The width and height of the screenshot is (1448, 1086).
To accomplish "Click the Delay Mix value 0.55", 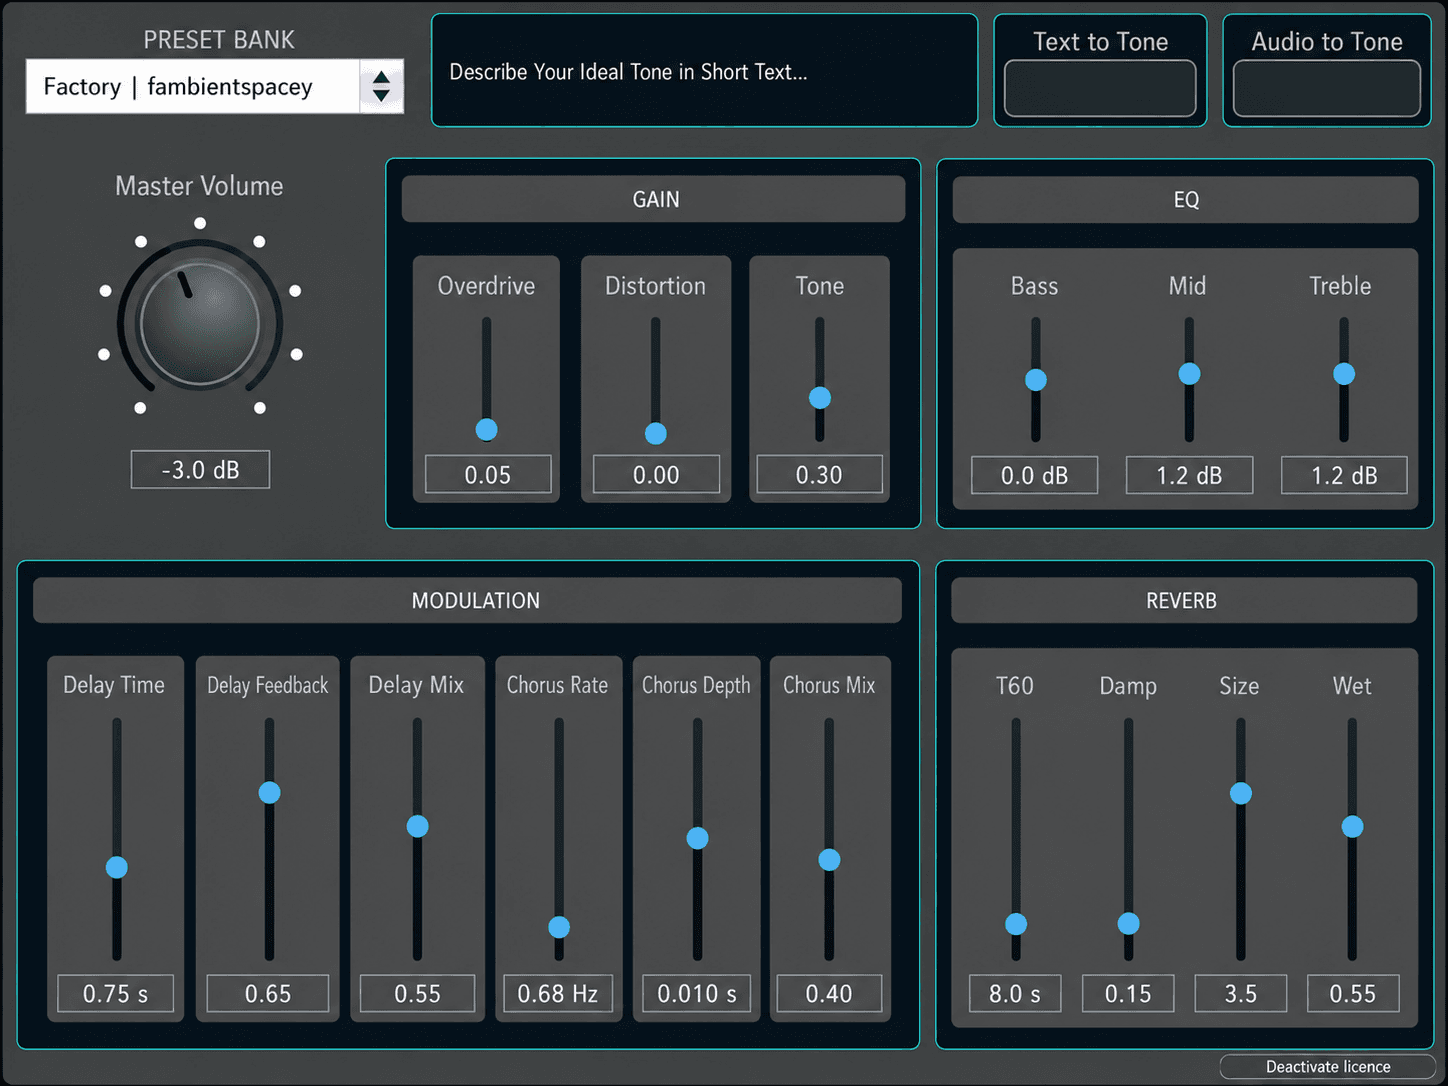I will coord(418,994).
